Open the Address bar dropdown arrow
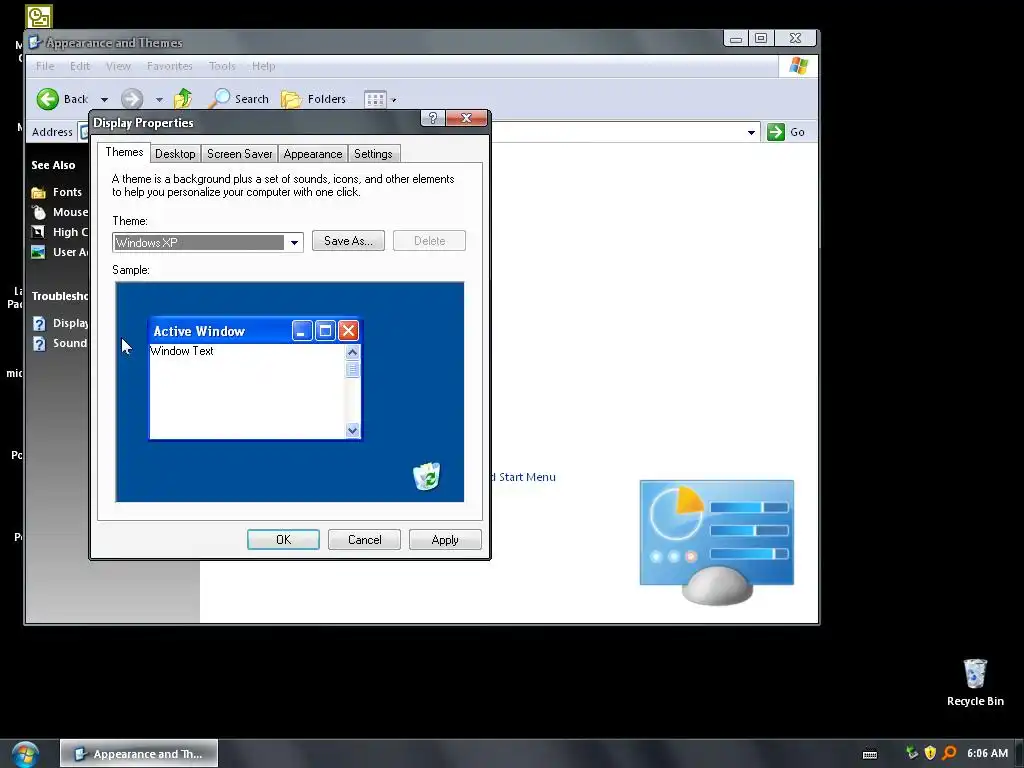The image size is (1024, 768). 751,133
